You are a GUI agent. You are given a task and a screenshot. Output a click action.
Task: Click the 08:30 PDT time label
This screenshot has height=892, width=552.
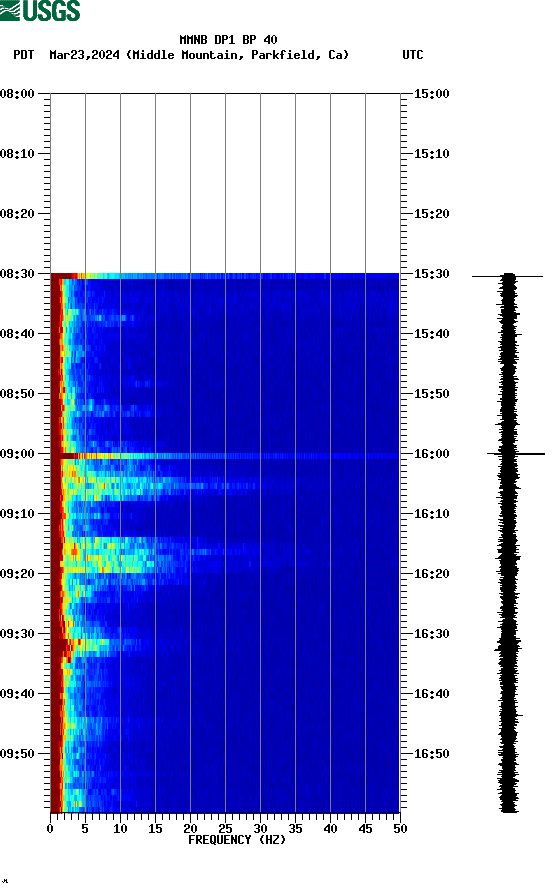tap(17, 274)
